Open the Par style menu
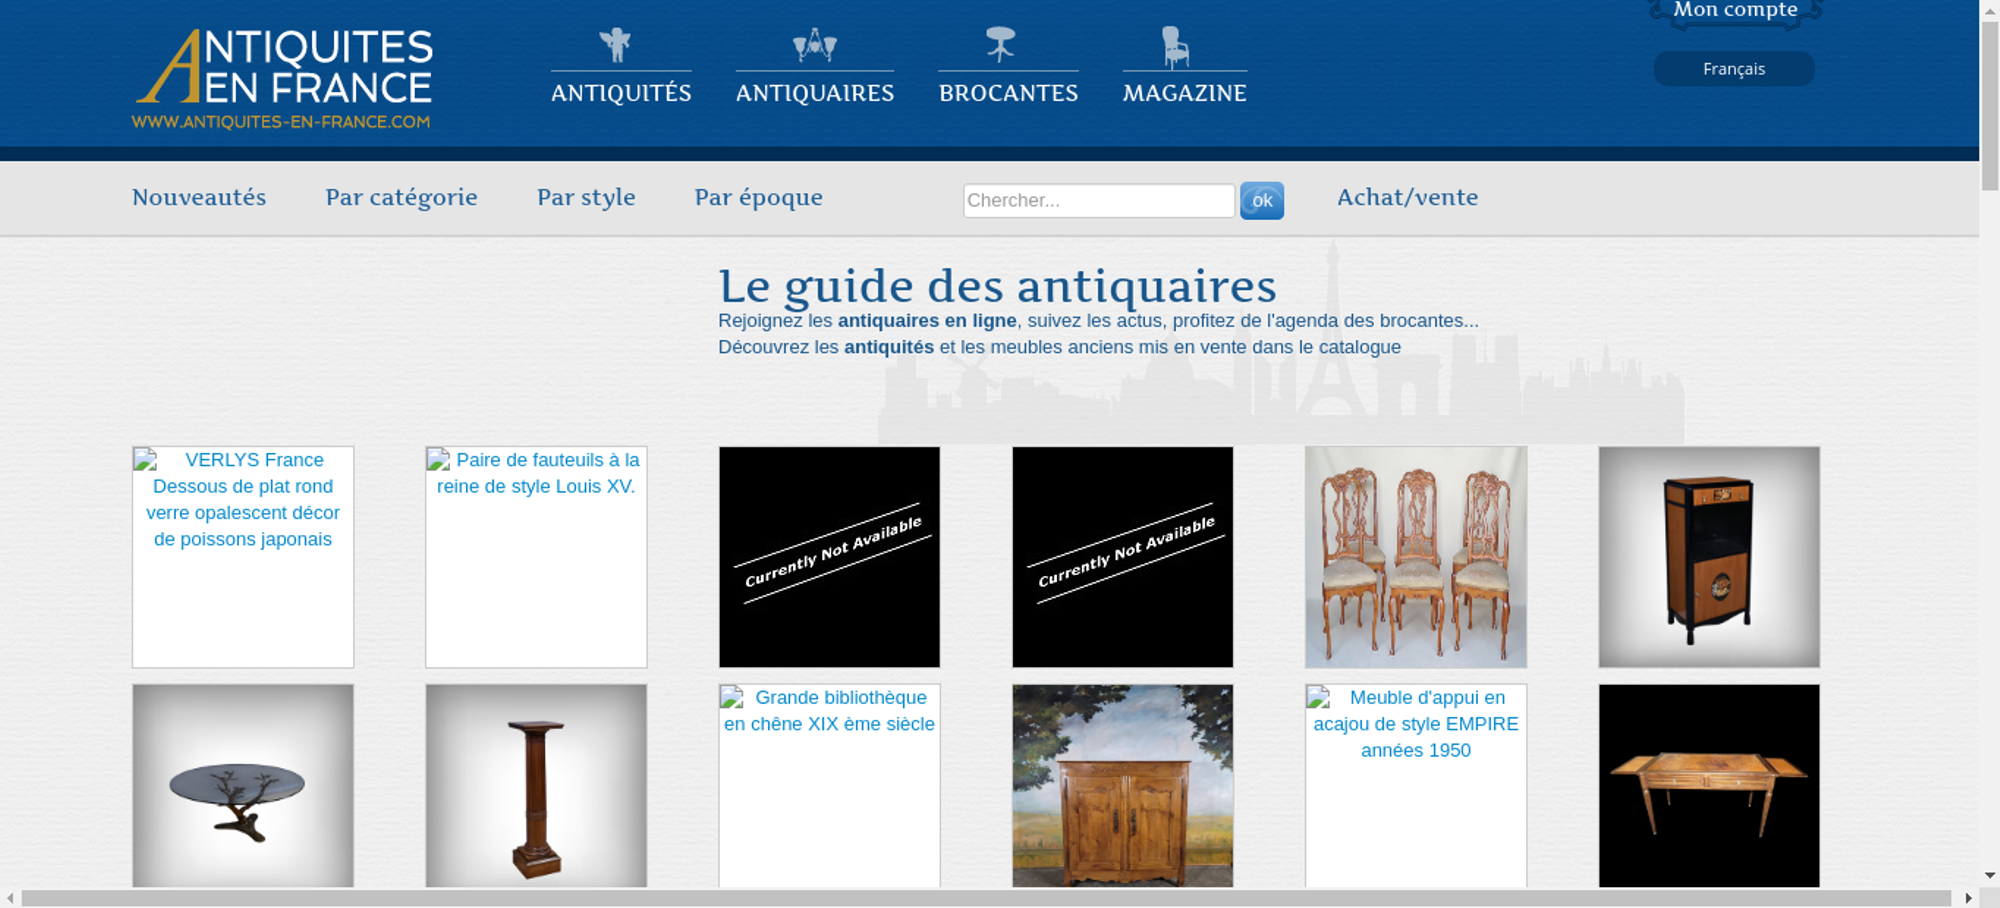Screen dimensions: 2000x908 [x=586, y=197]
